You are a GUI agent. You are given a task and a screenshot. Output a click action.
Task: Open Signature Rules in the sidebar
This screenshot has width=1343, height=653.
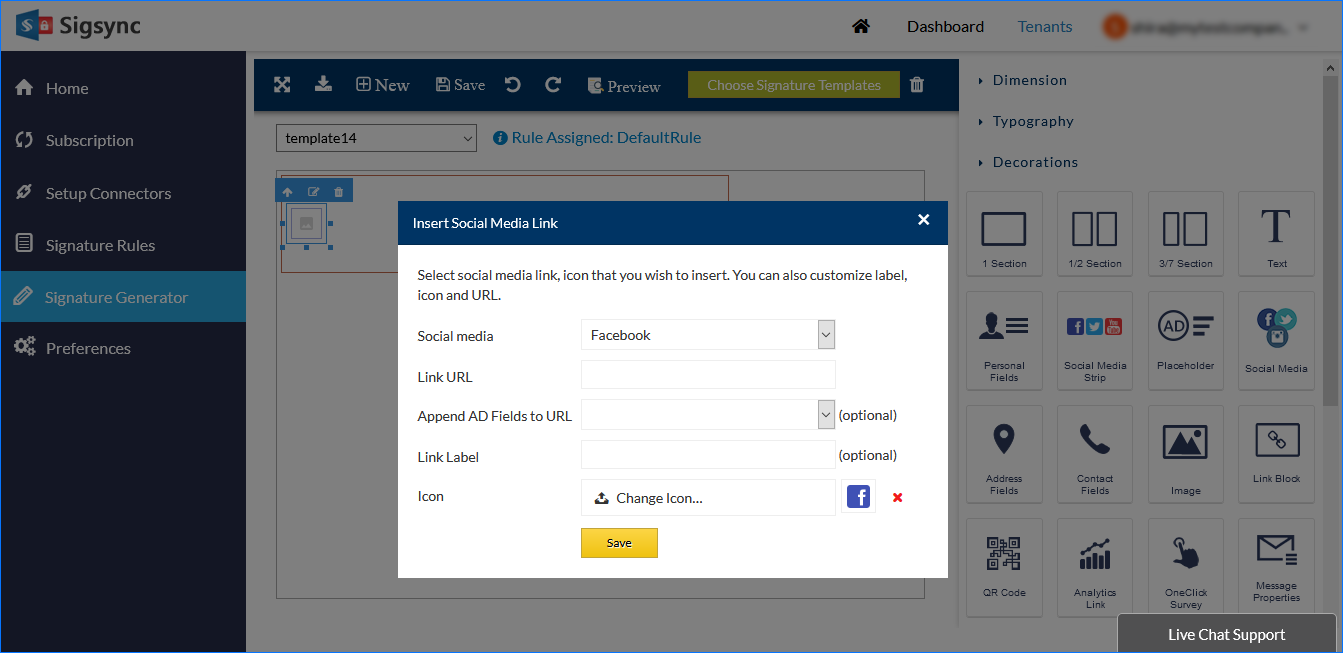[x=100, y=245]
